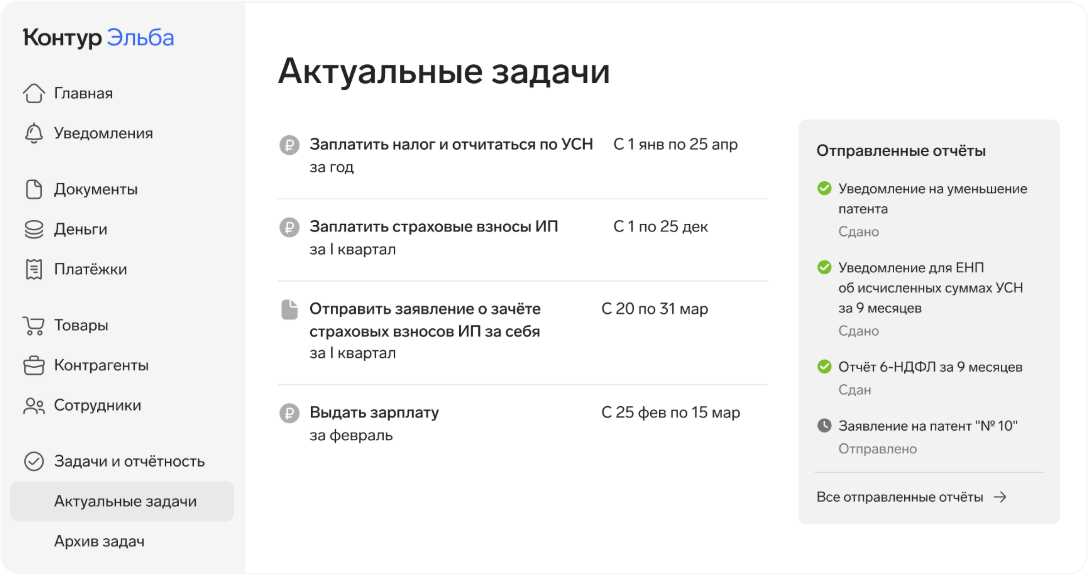Screen dimensions: 1091x580
Task: Click the green checkmark for Отчёт 6-НДФЛ
Action: coord(824,367)
